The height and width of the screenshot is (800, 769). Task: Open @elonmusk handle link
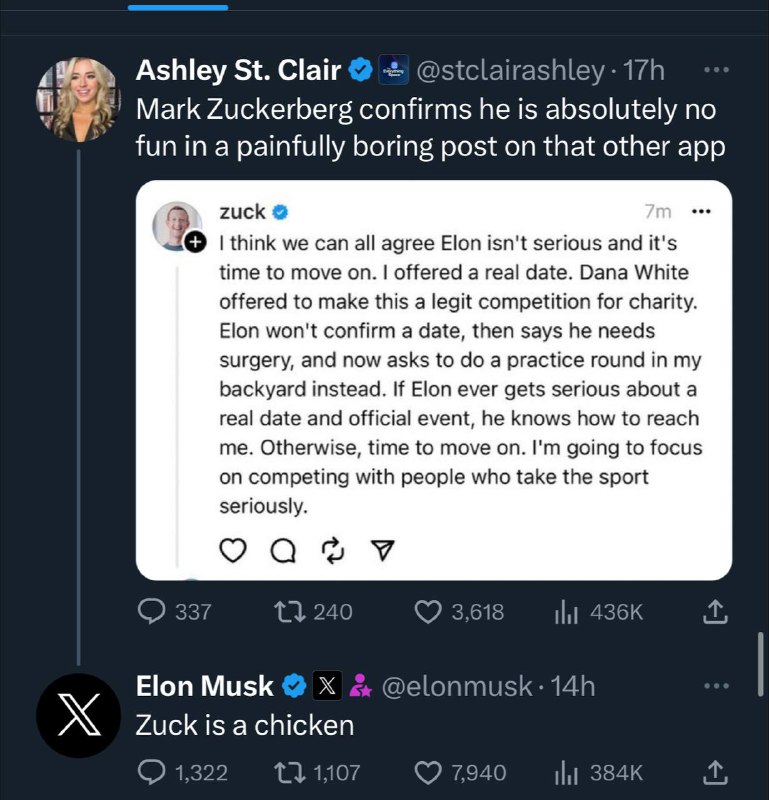click(x=457, y=686)
